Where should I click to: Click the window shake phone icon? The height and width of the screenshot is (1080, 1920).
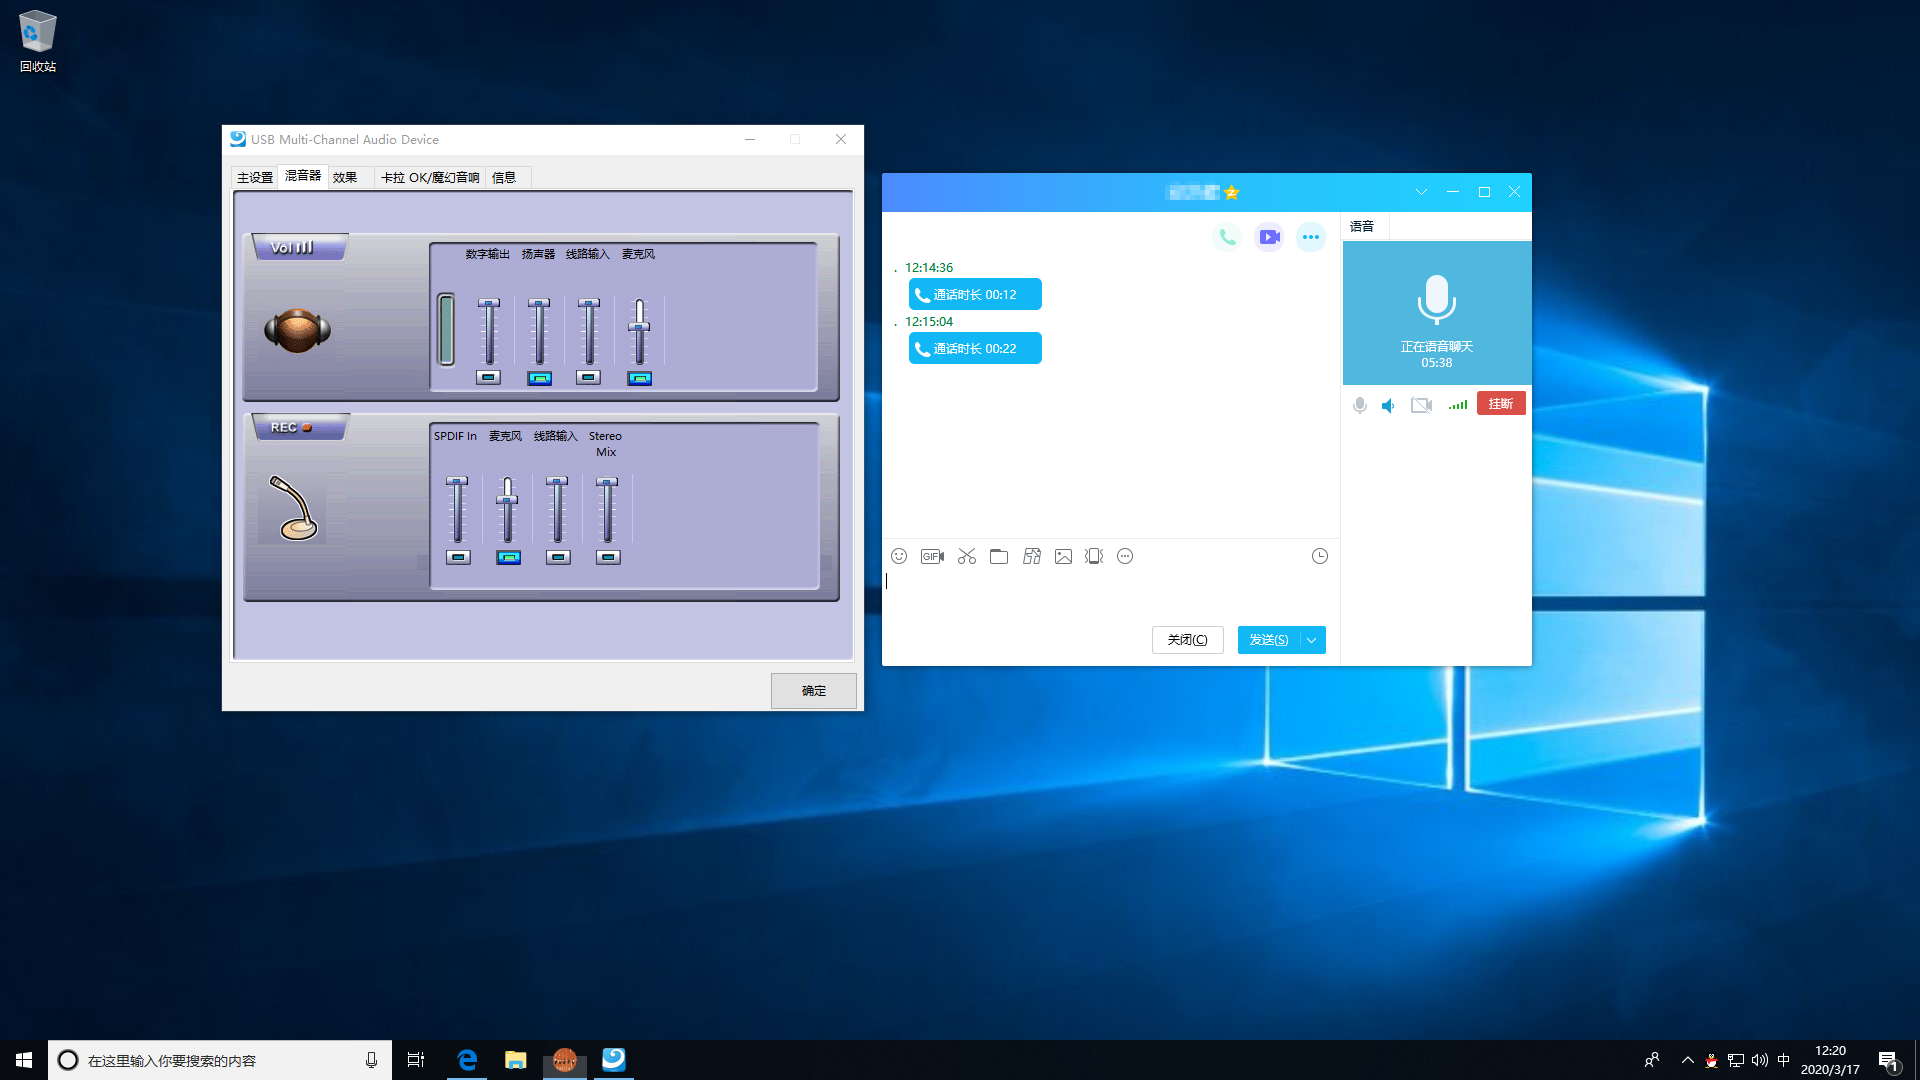click(1094, 556)
